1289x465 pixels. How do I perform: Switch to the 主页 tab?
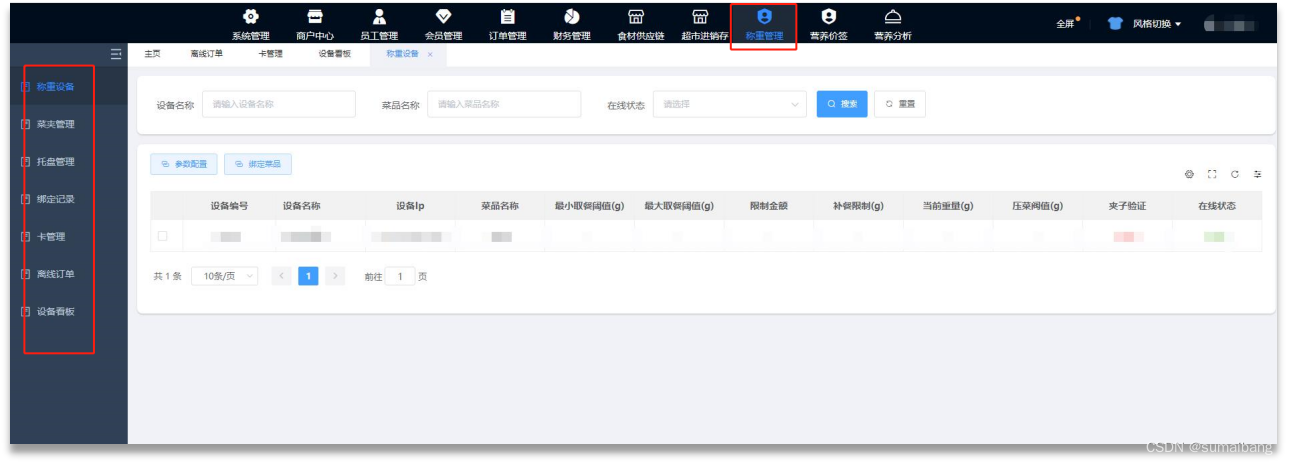pyautogui.click(x=152, y=54)
